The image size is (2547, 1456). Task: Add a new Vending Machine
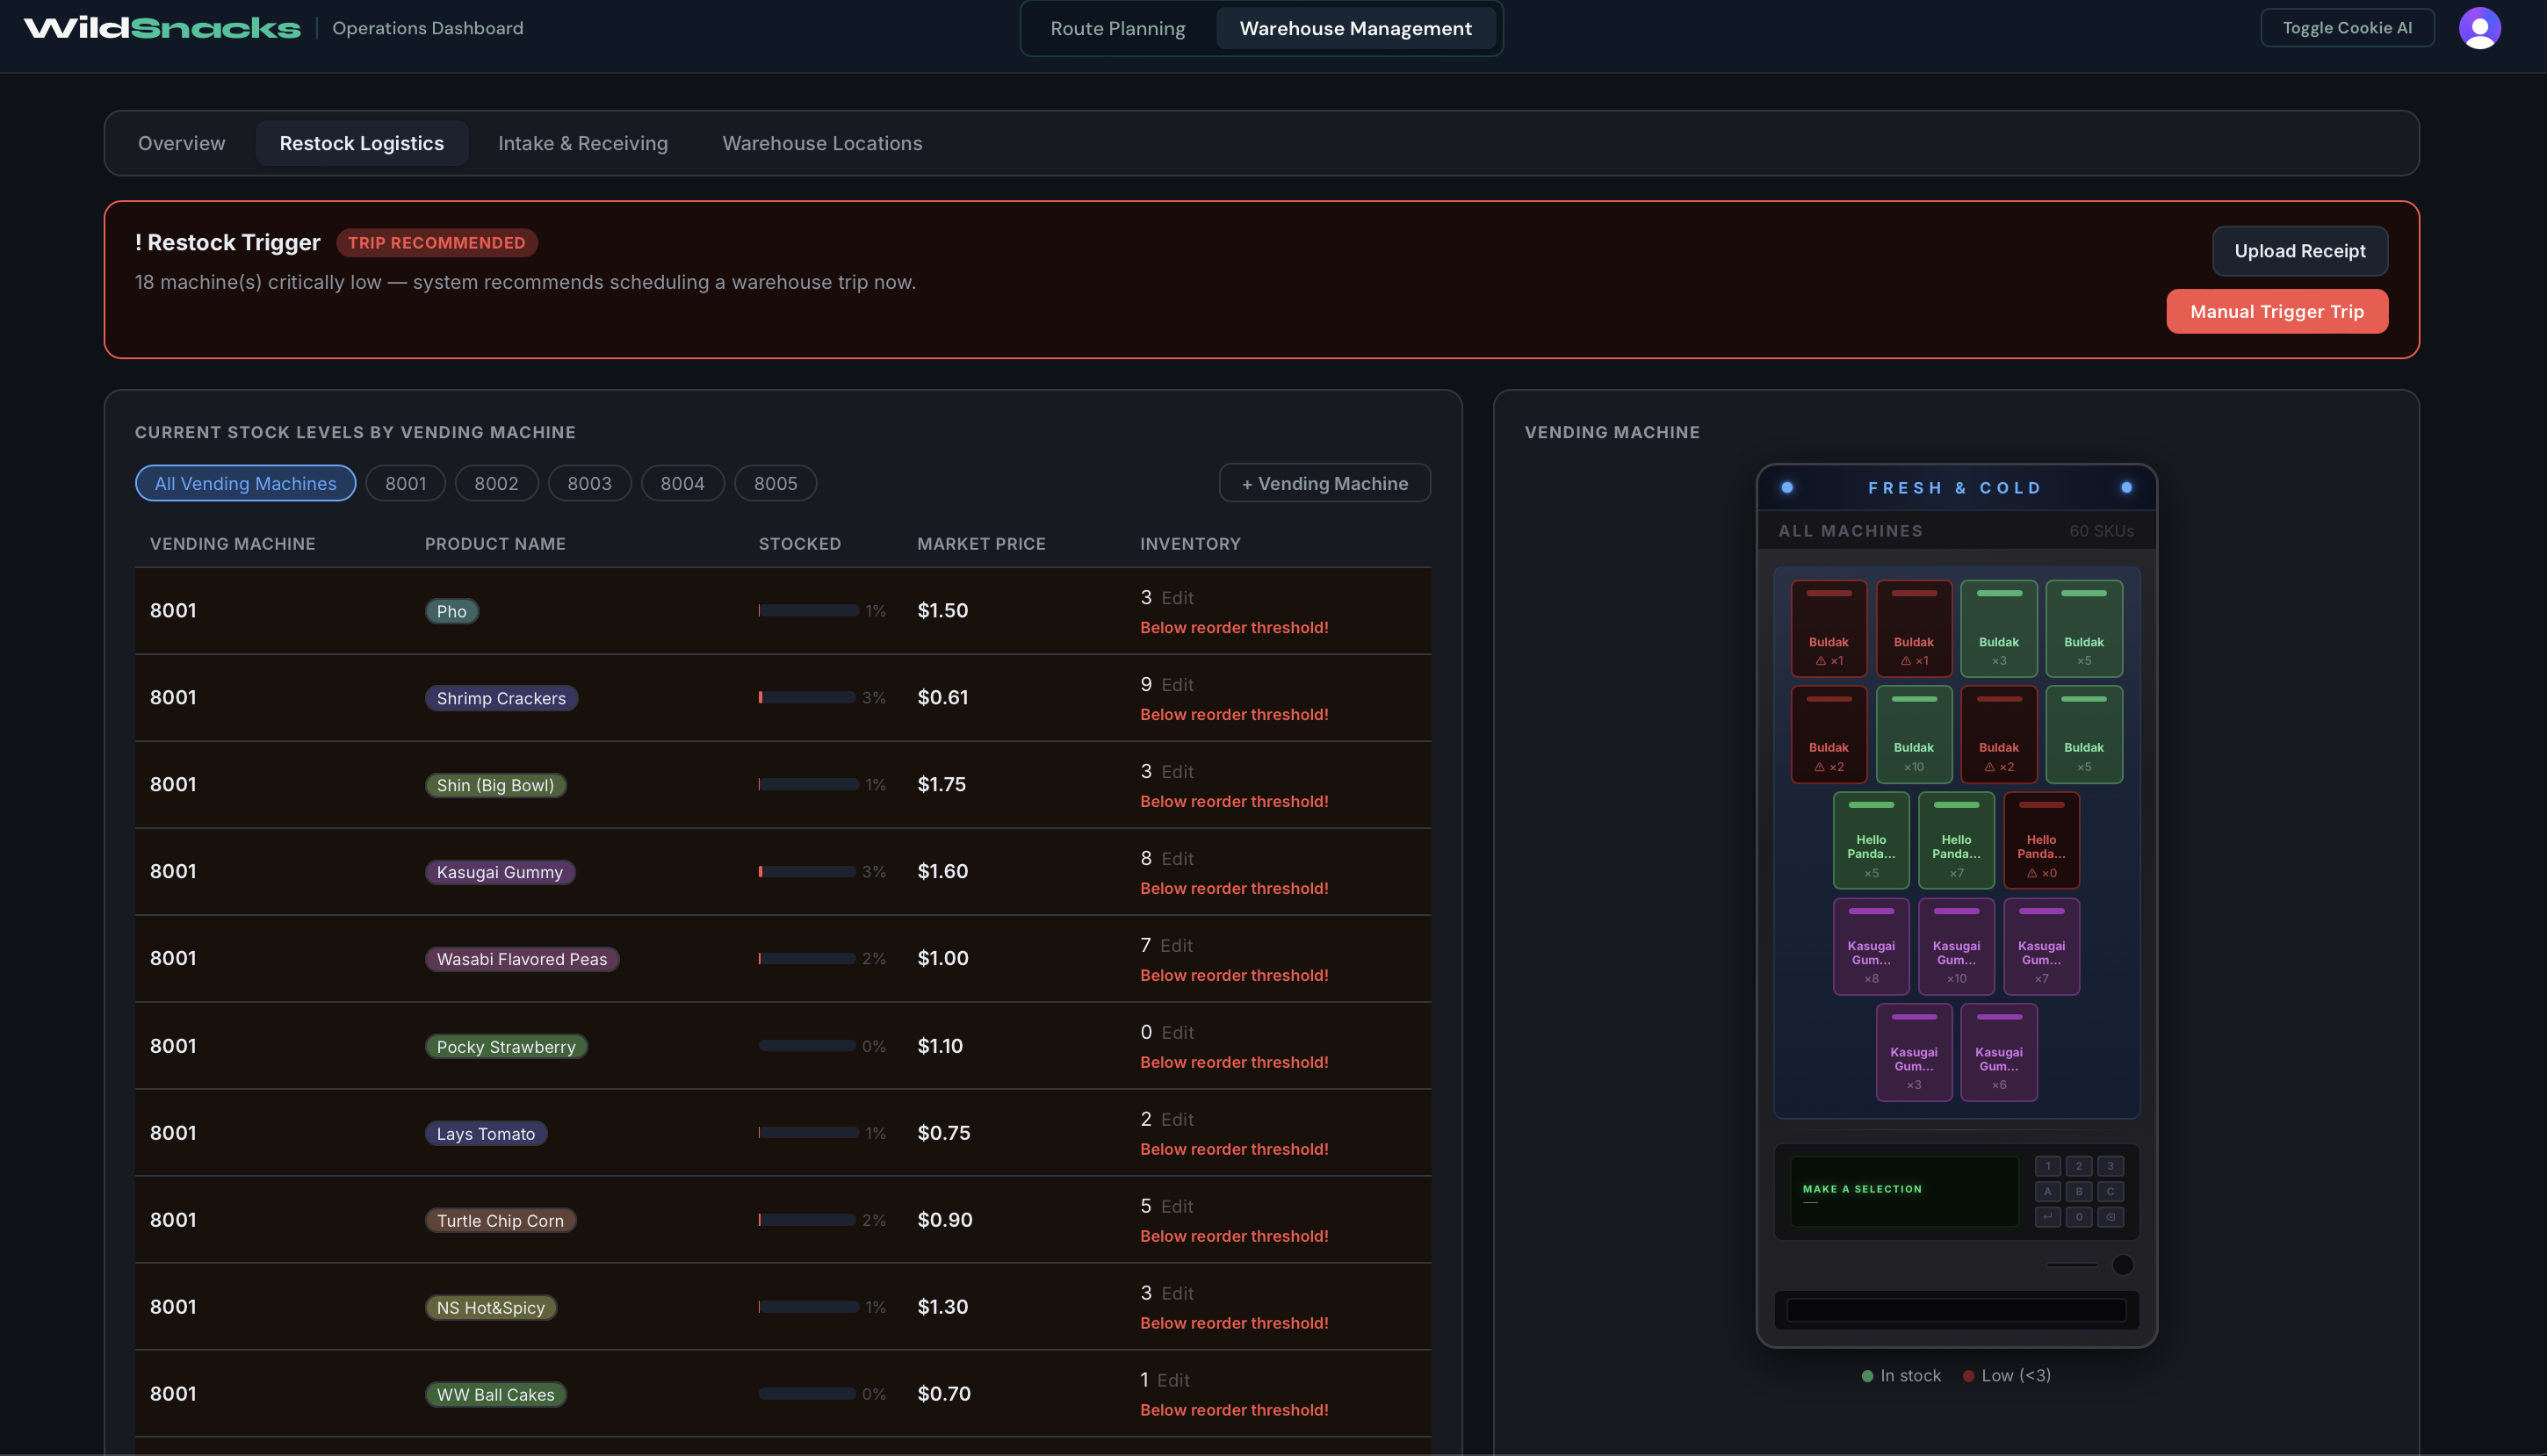point(1324,483)
